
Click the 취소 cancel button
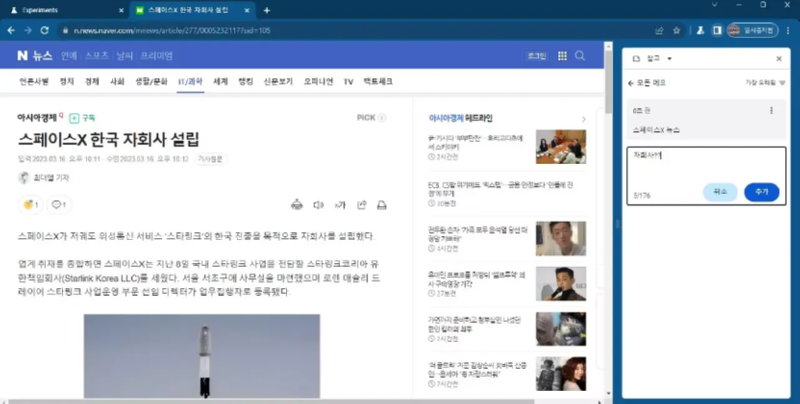720,191
